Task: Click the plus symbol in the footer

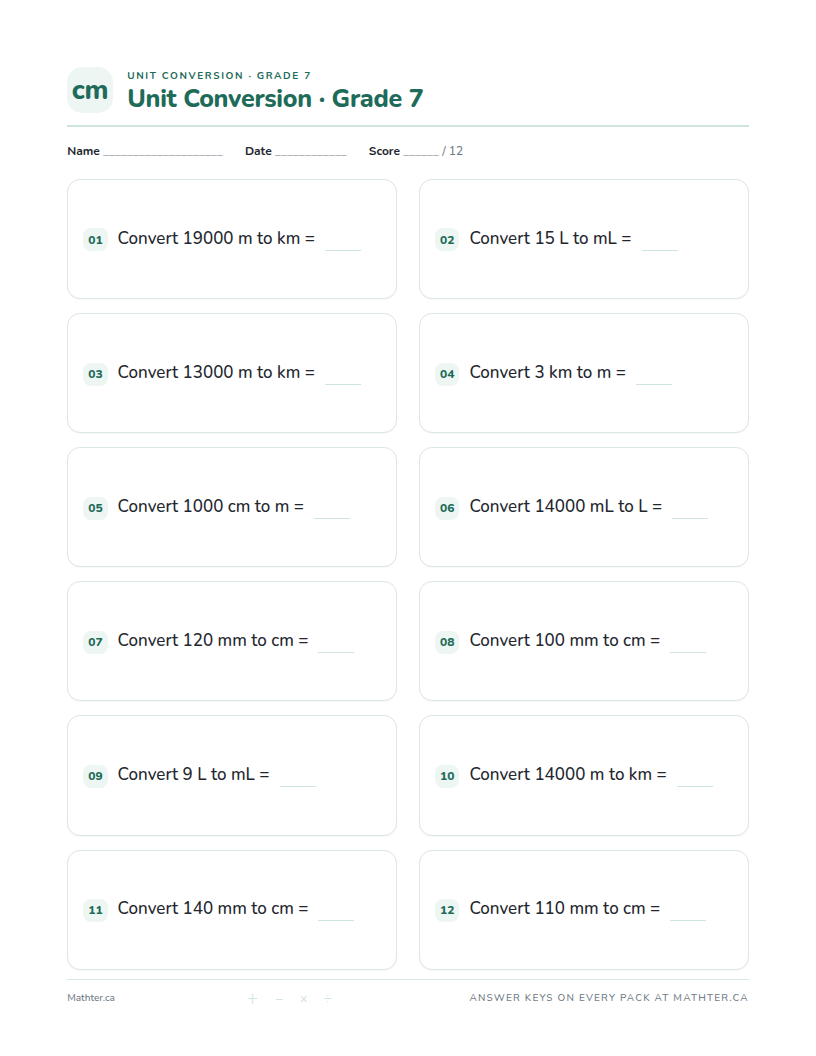Action: (x=252, y=999)
